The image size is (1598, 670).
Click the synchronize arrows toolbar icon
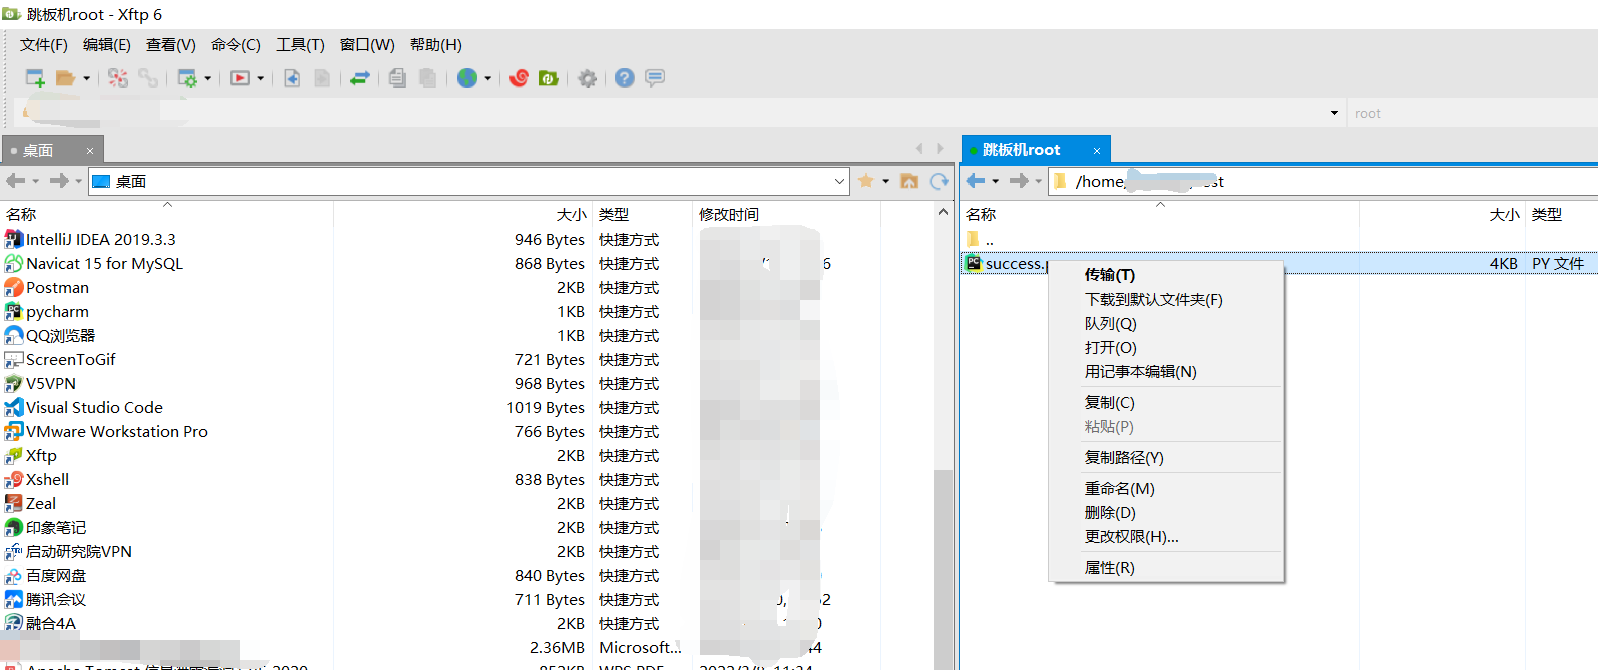tap(360, 78)
